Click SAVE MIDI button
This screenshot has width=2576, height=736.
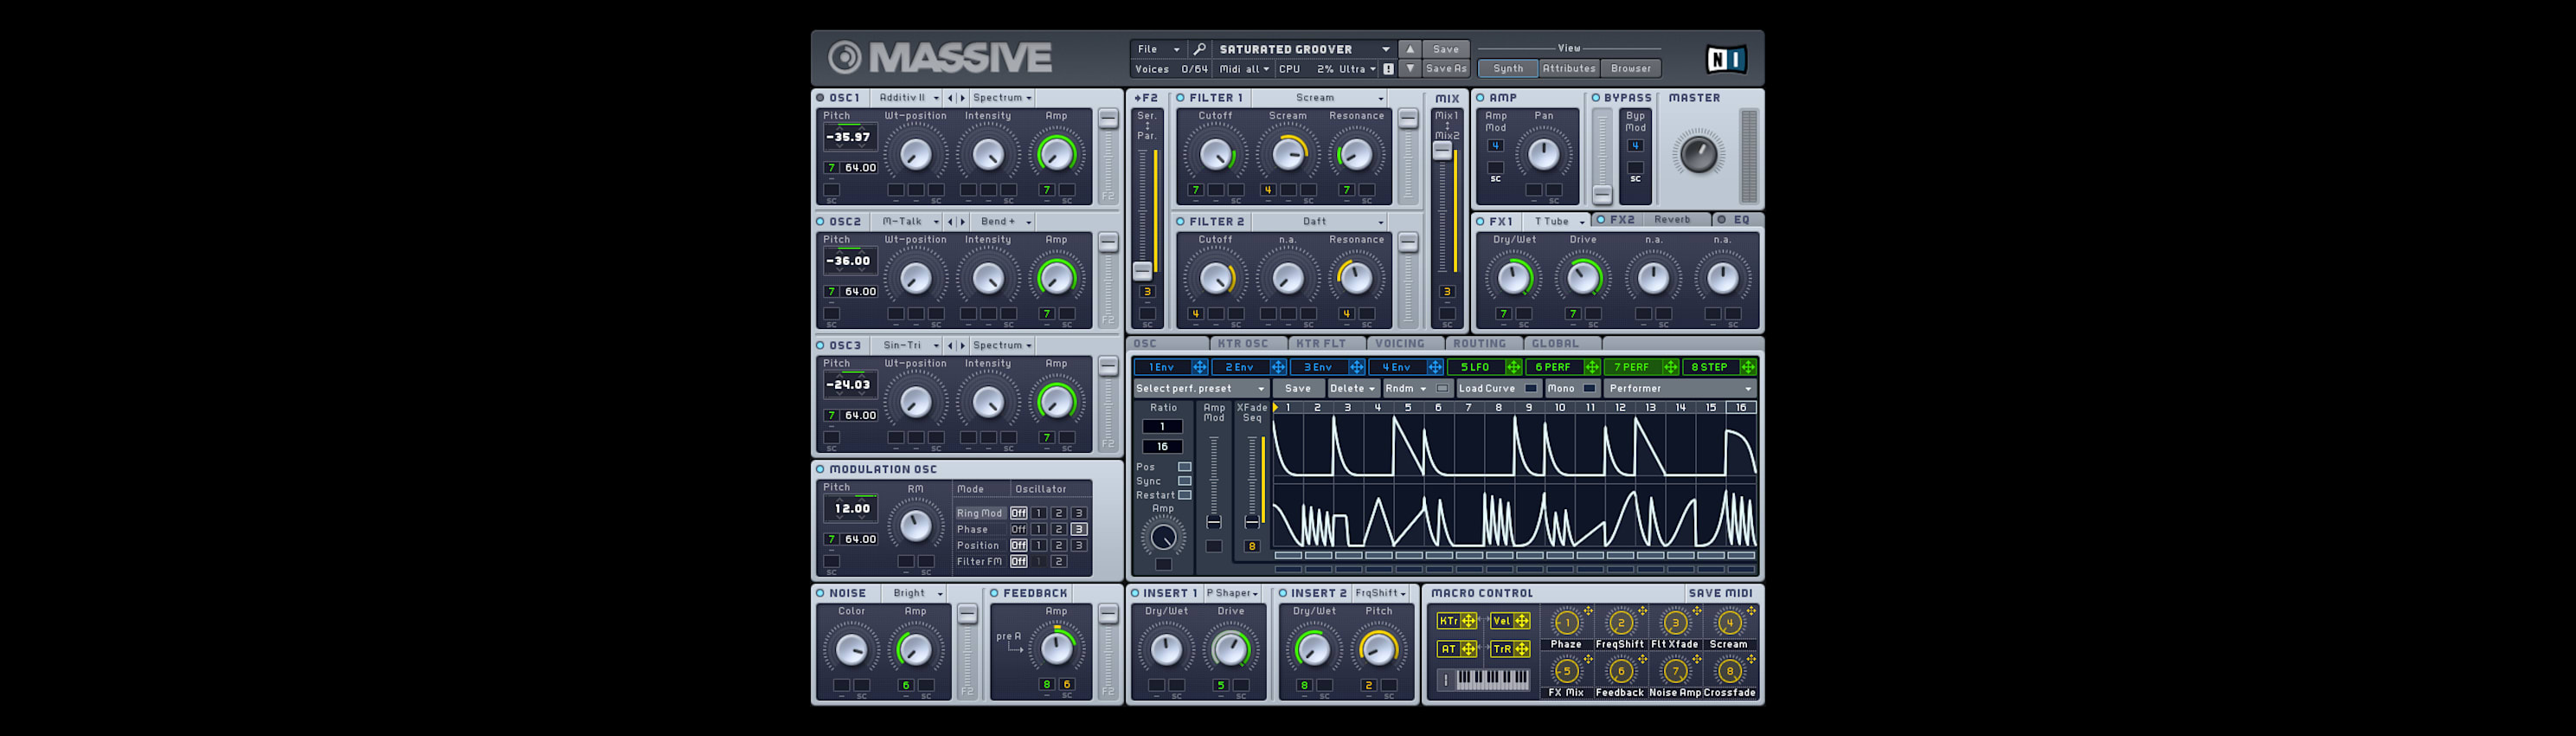tap(1720, 593)
